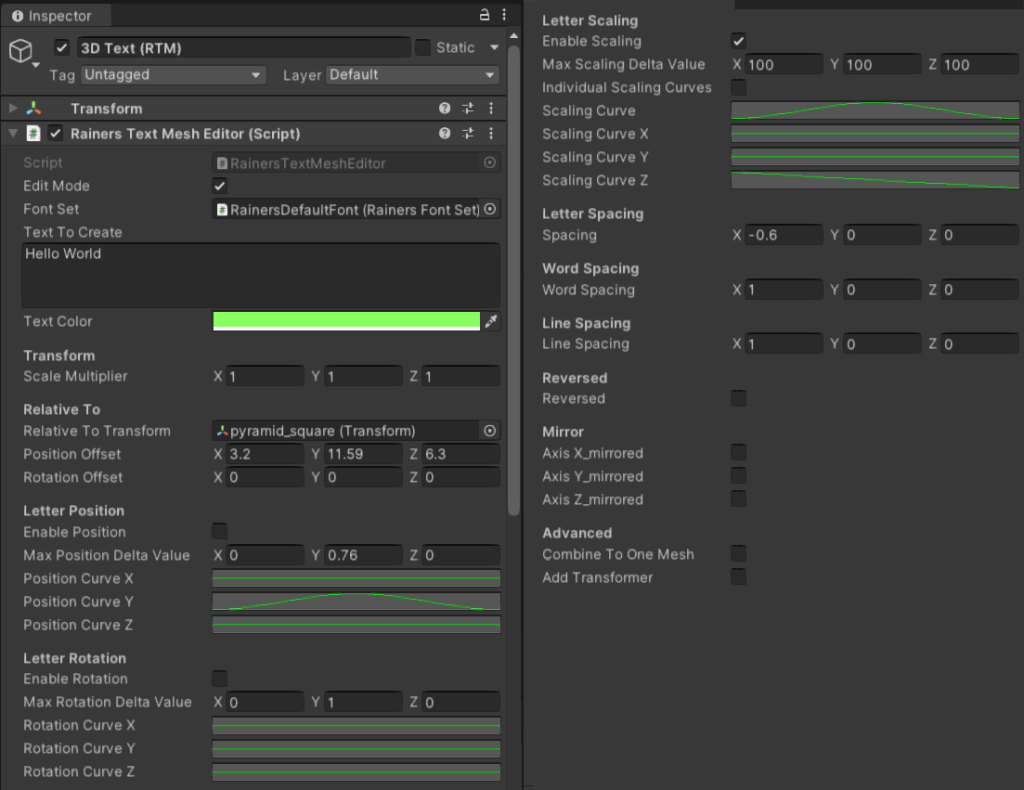The width and height of the screenshot is (1024, 790).
Task: Open the GameObject icon dropdown arrow
Action: click(35, 65)
